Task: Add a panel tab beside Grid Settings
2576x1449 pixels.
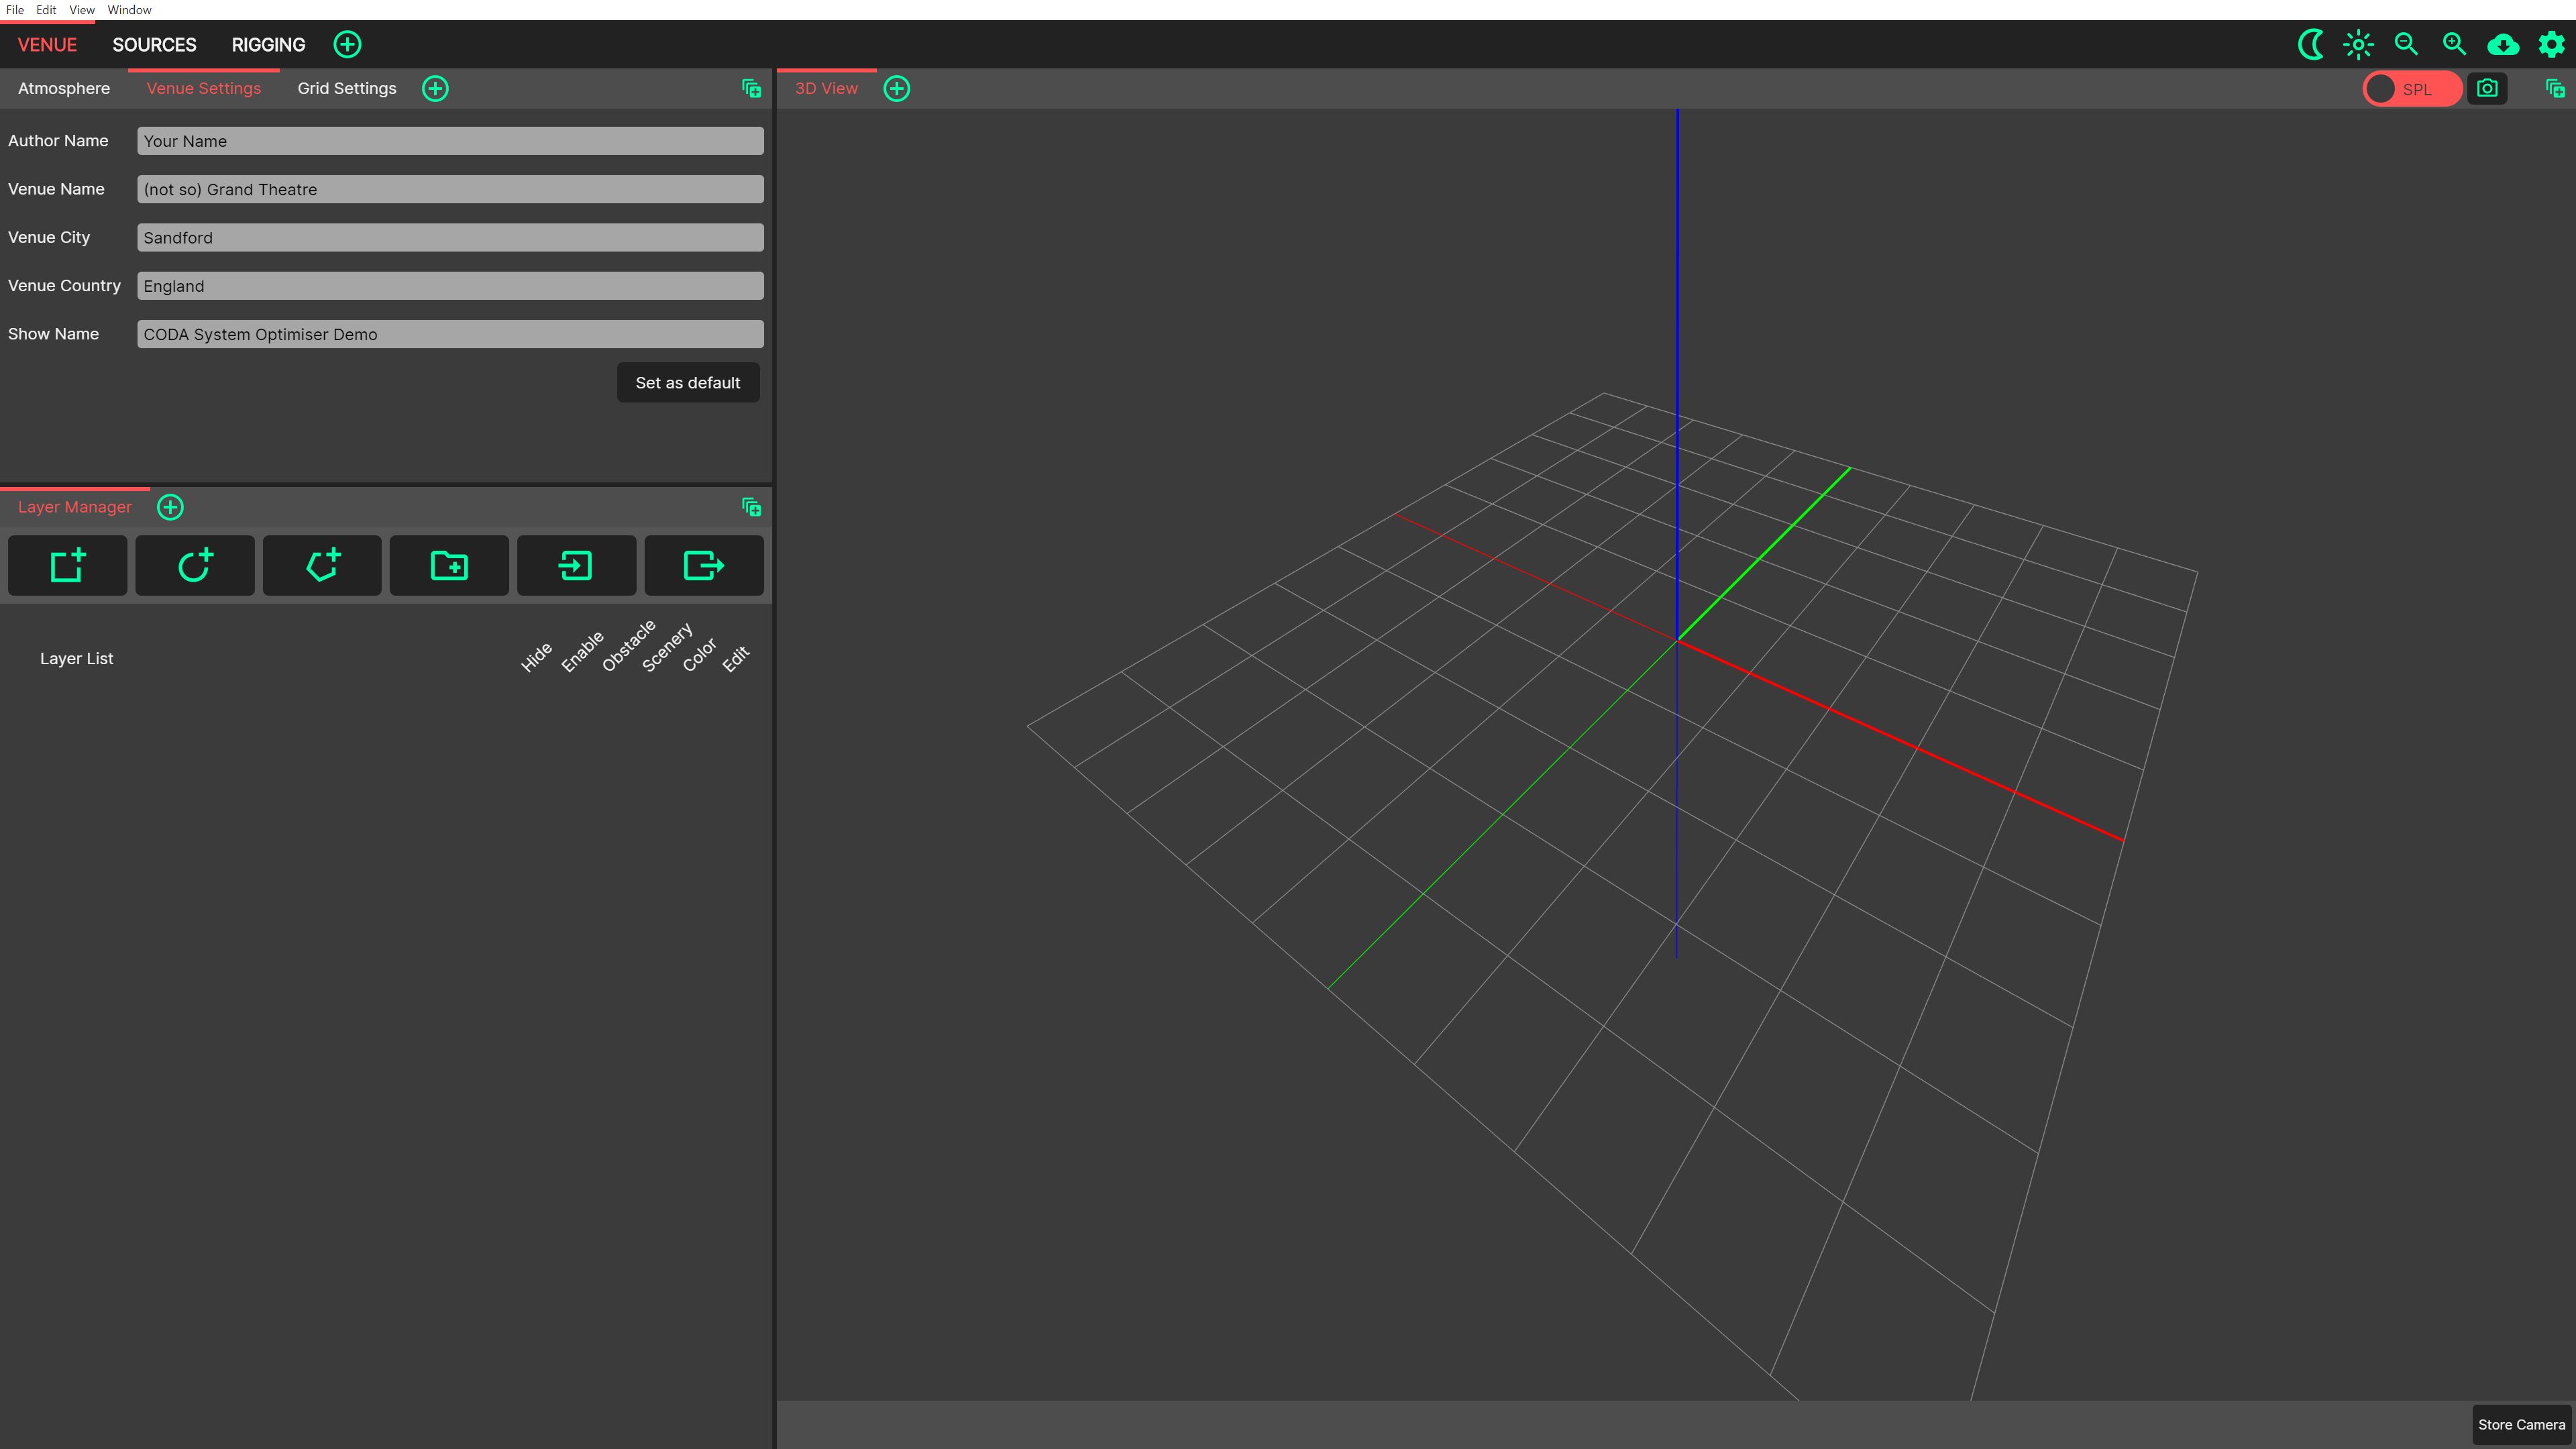Action: (435, 88)
